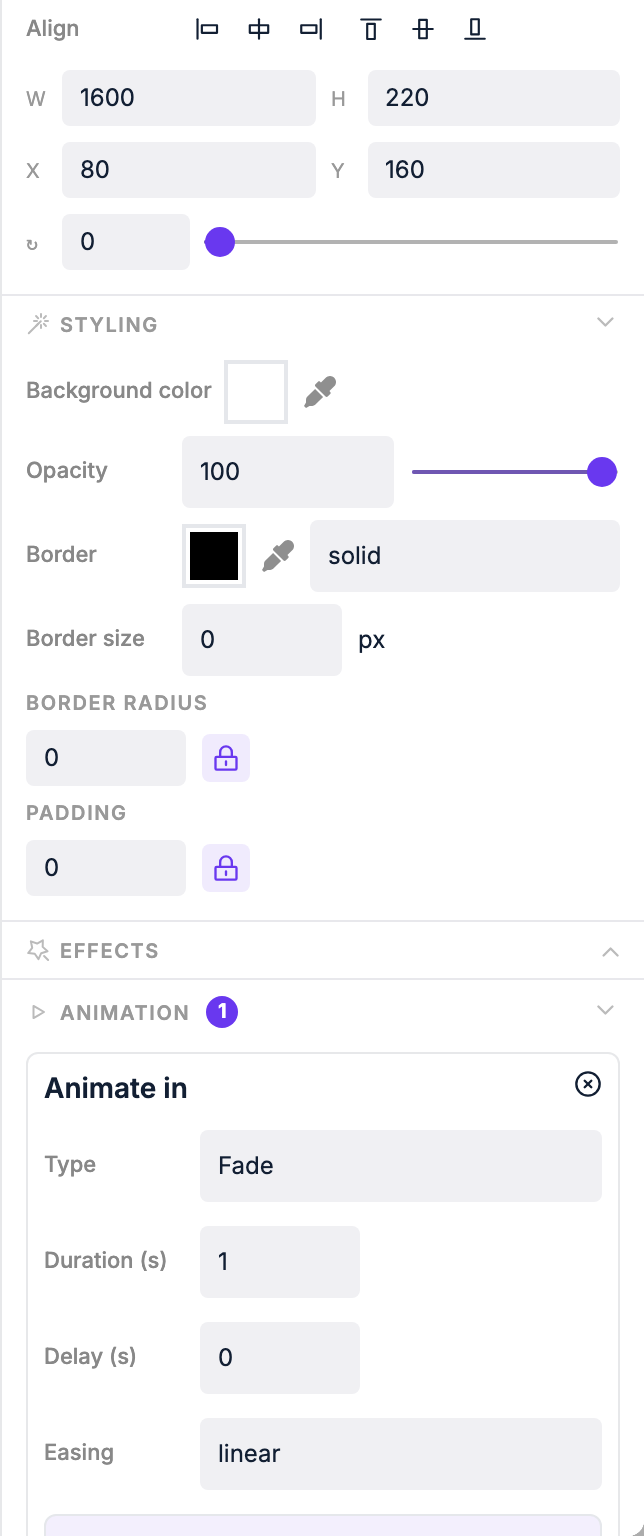Select the horizontal center align icon

click(x=259, y=29)
